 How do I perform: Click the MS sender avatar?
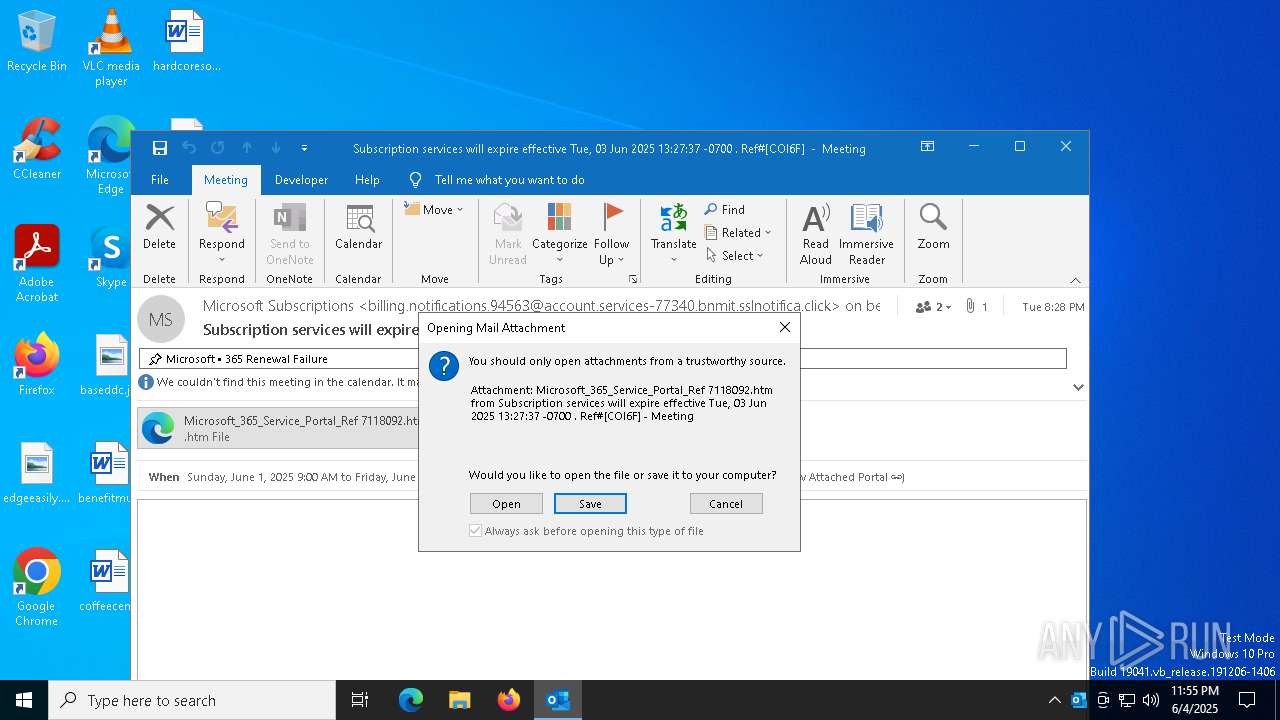pos(161,319)
